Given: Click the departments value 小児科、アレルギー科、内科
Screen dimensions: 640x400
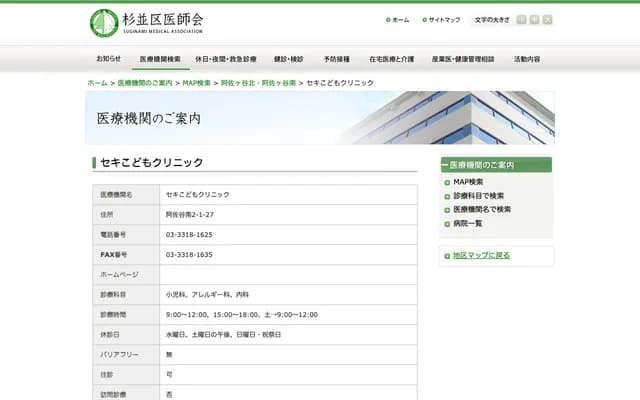Looking at the screenshot, I should coord(207,295).
